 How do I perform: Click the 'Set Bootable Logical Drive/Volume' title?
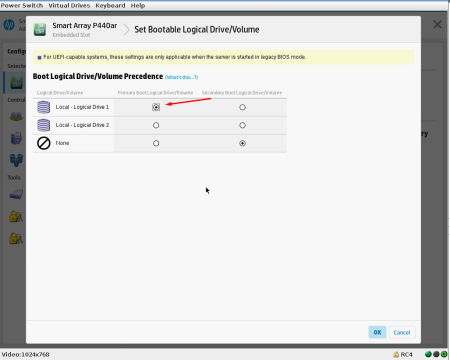[197, 29]
